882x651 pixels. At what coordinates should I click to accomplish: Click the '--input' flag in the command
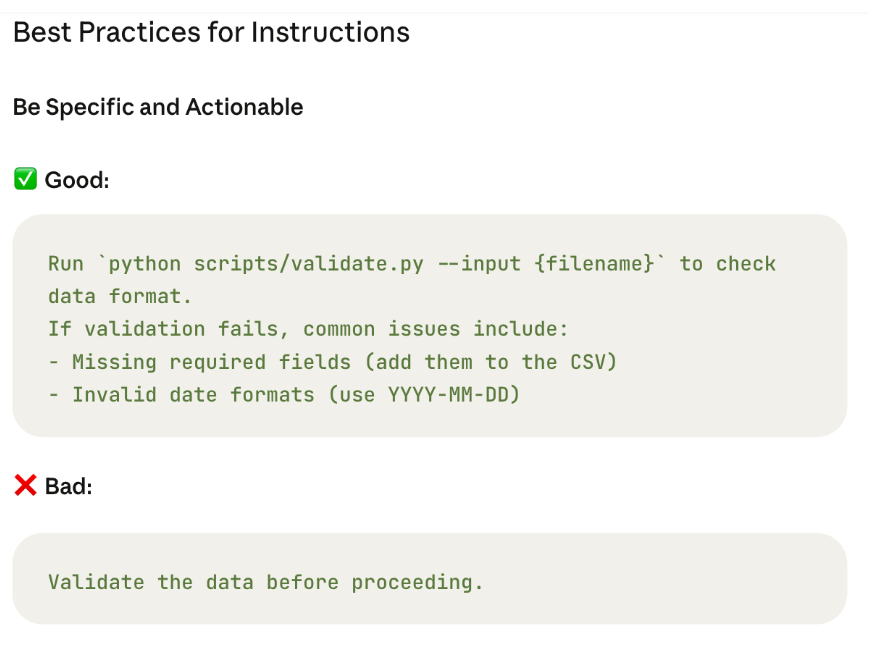(x=479, y=263)
